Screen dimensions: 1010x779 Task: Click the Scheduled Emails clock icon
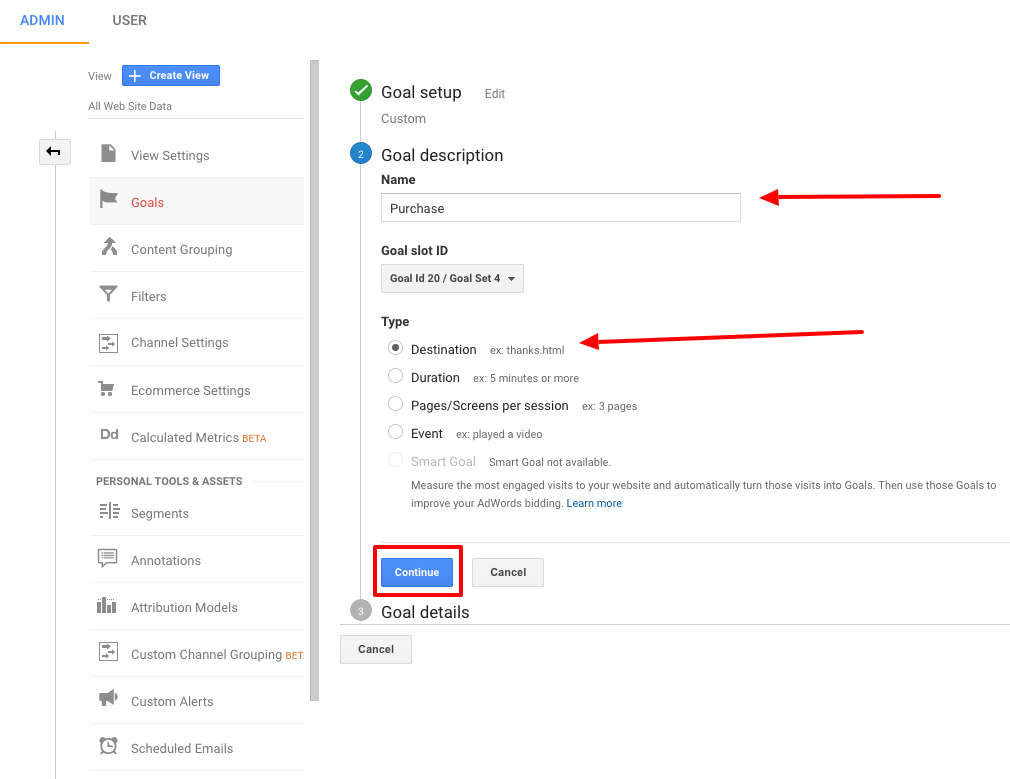108,745
